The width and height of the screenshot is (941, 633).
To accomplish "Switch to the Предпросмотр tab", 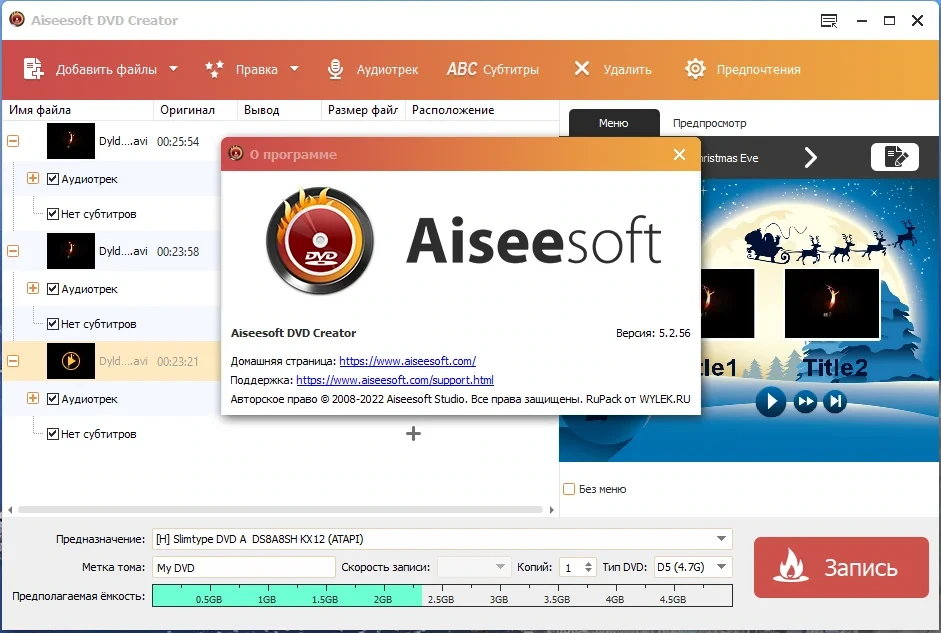I will pyautogui.click(x=709, y=123).
